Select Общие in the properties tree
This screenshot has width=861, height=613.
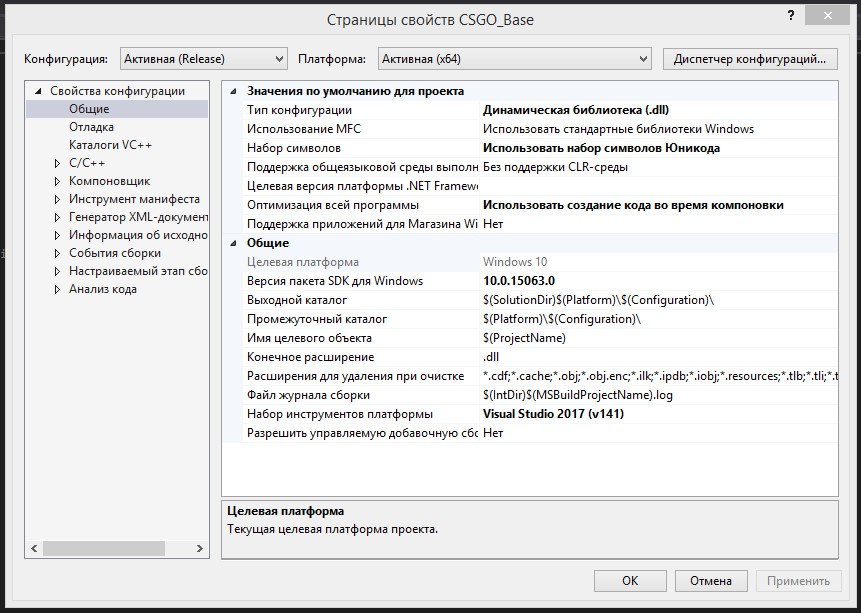pyautogui.click(x=89, y=109)
